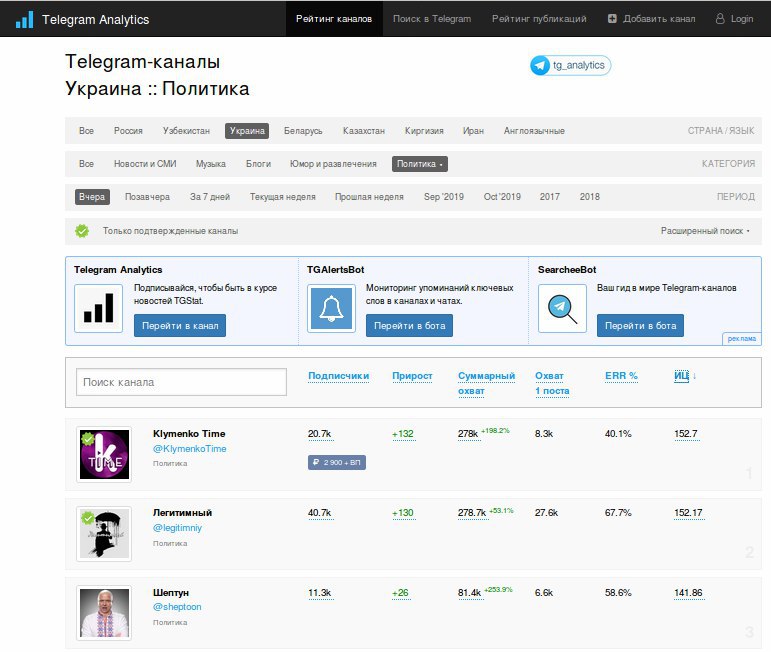Viewport: 771px width, 652px height.
Task: Select country filter Все
Action: point(86,131)
